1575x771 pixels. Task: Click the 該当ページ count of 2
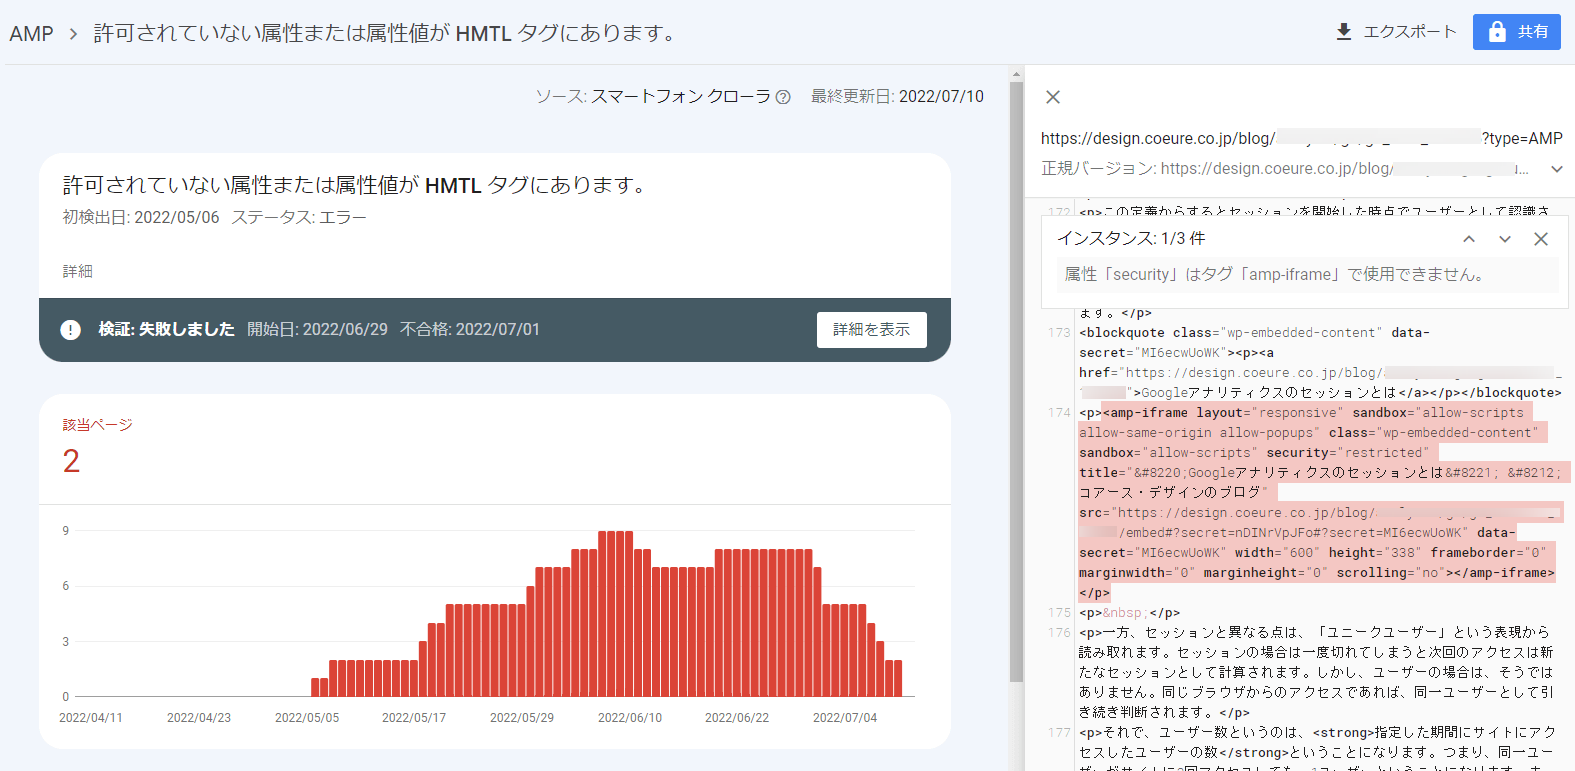71,461
